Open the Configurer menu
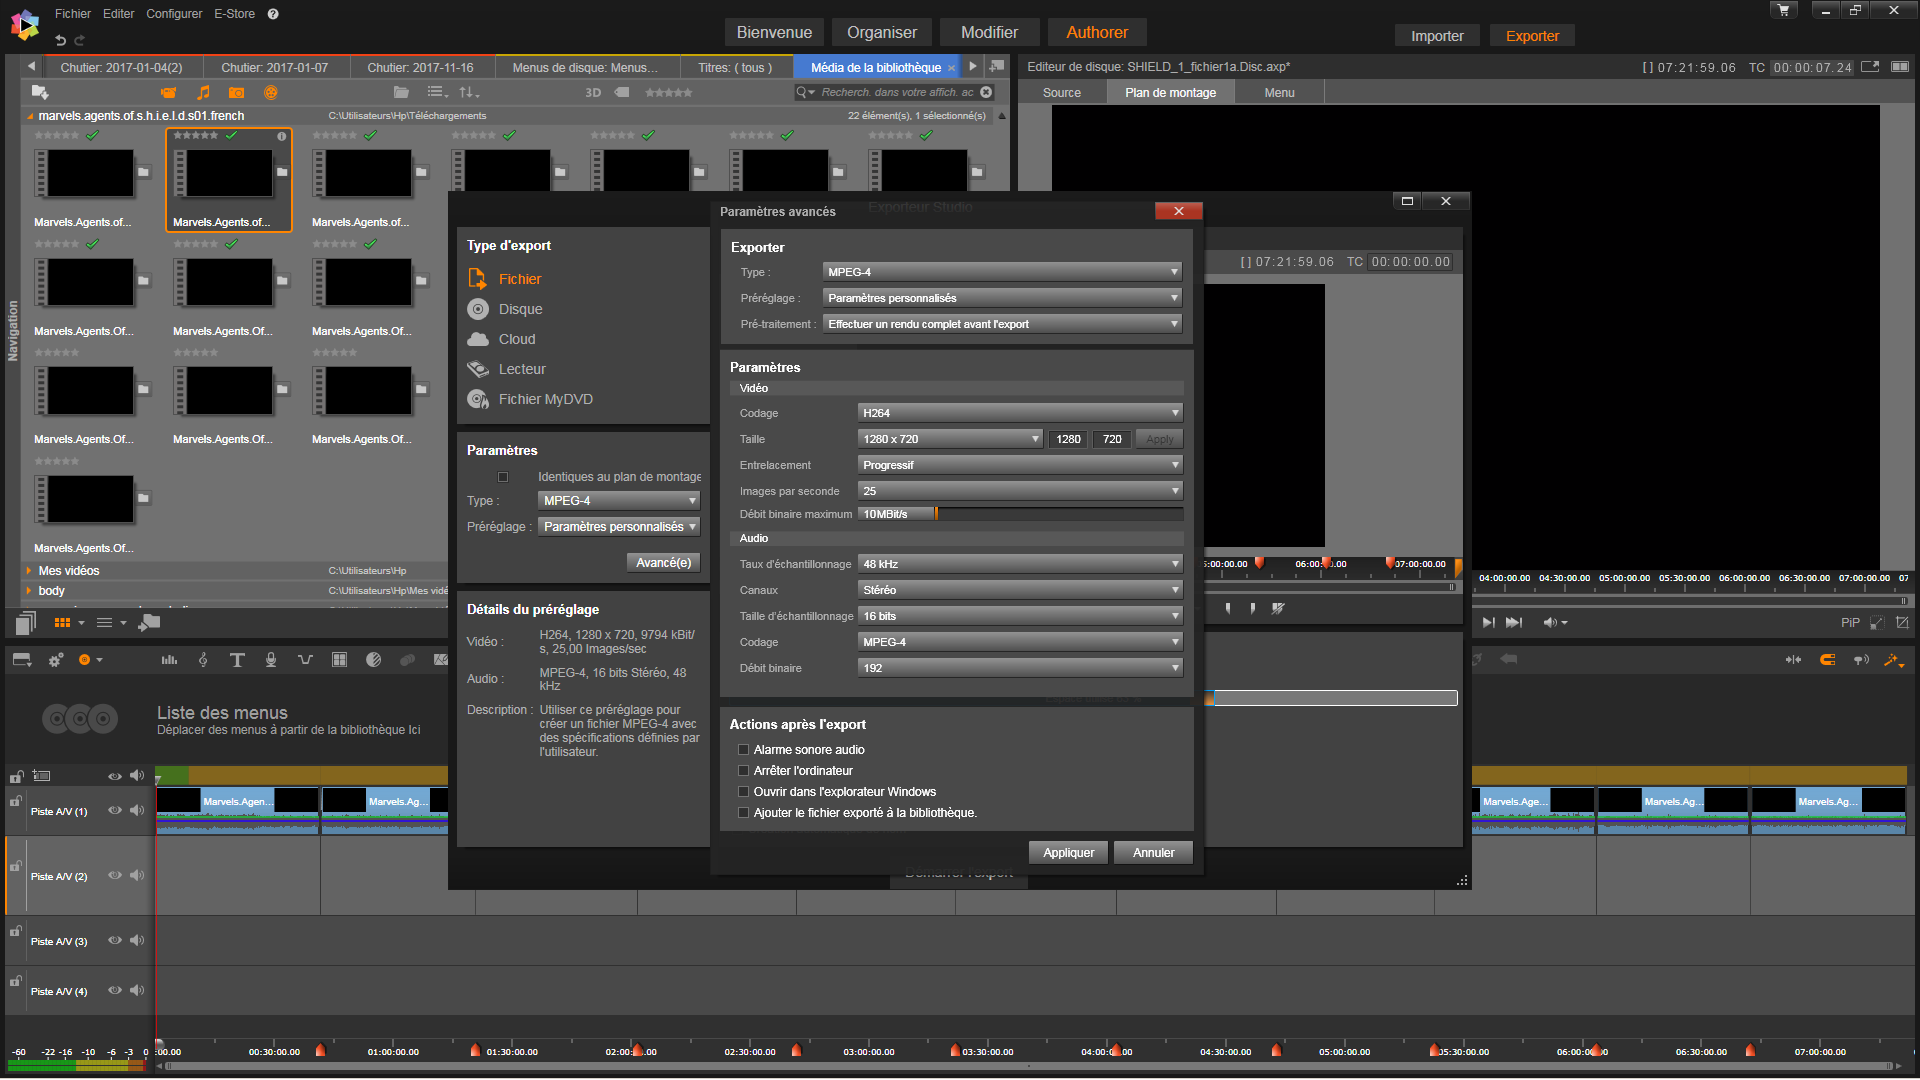The height and width of the screenshot is (1080, 1920). [174, 14]
